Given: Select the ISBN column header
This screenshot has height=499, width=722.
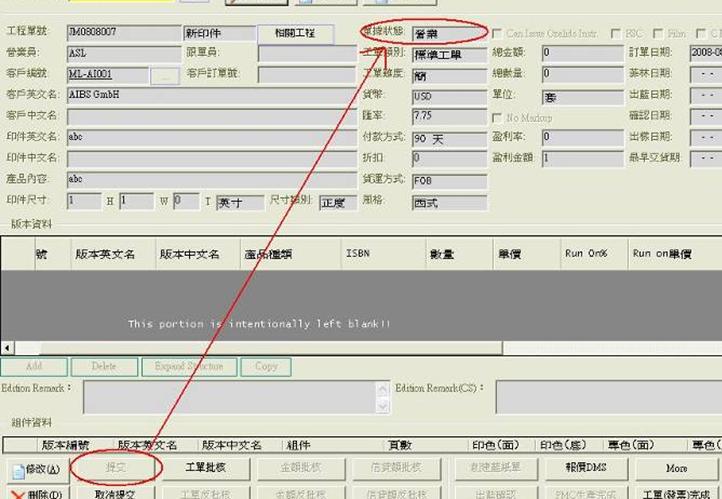Looking at the screenshot, I should (x=358, y=254).
